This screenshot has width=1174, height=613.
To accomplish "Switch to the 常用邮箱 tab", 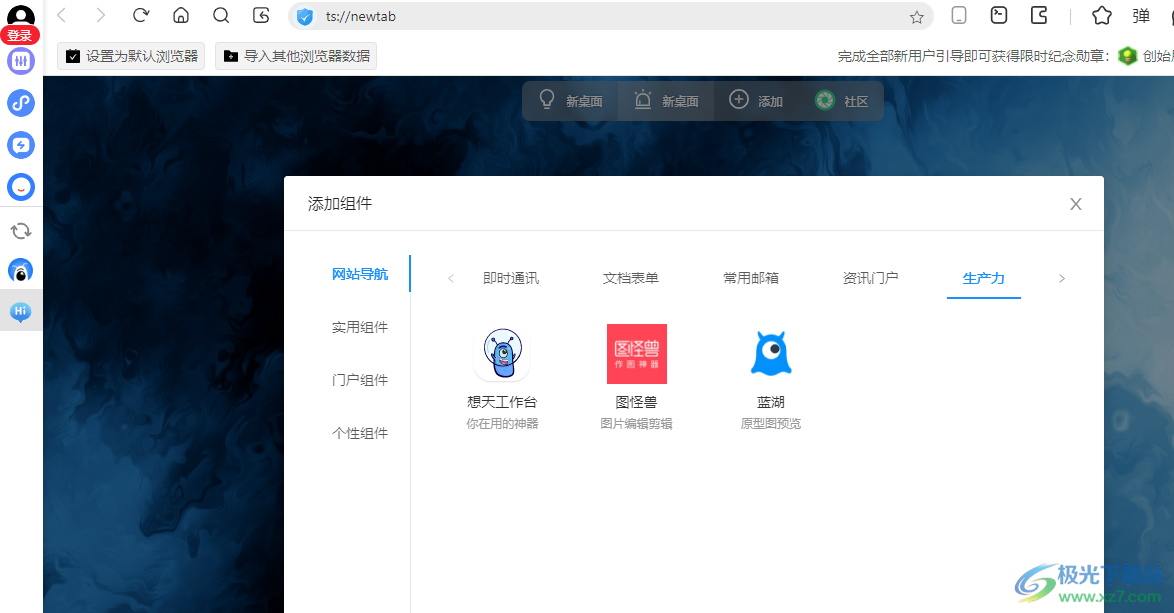I will [x=750, y=277].
